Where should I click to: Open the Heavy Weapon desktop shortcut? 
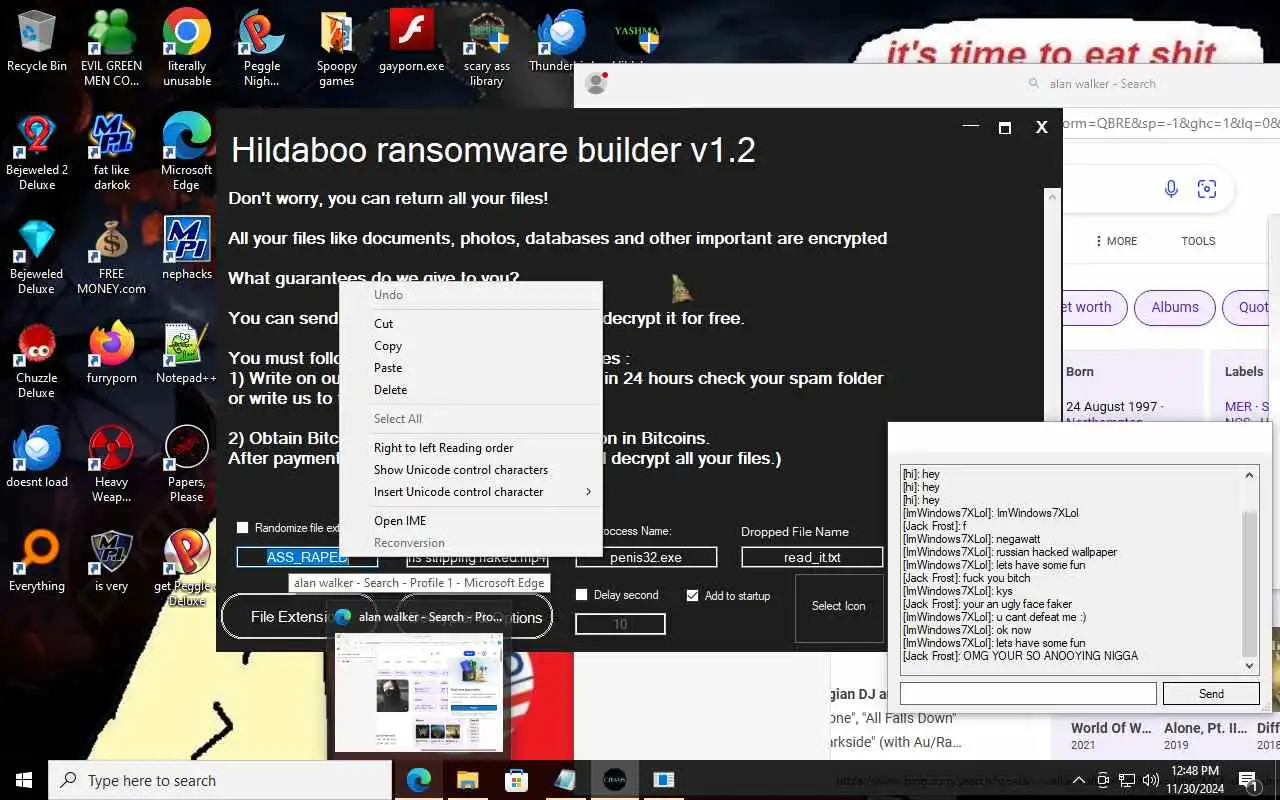112,464
